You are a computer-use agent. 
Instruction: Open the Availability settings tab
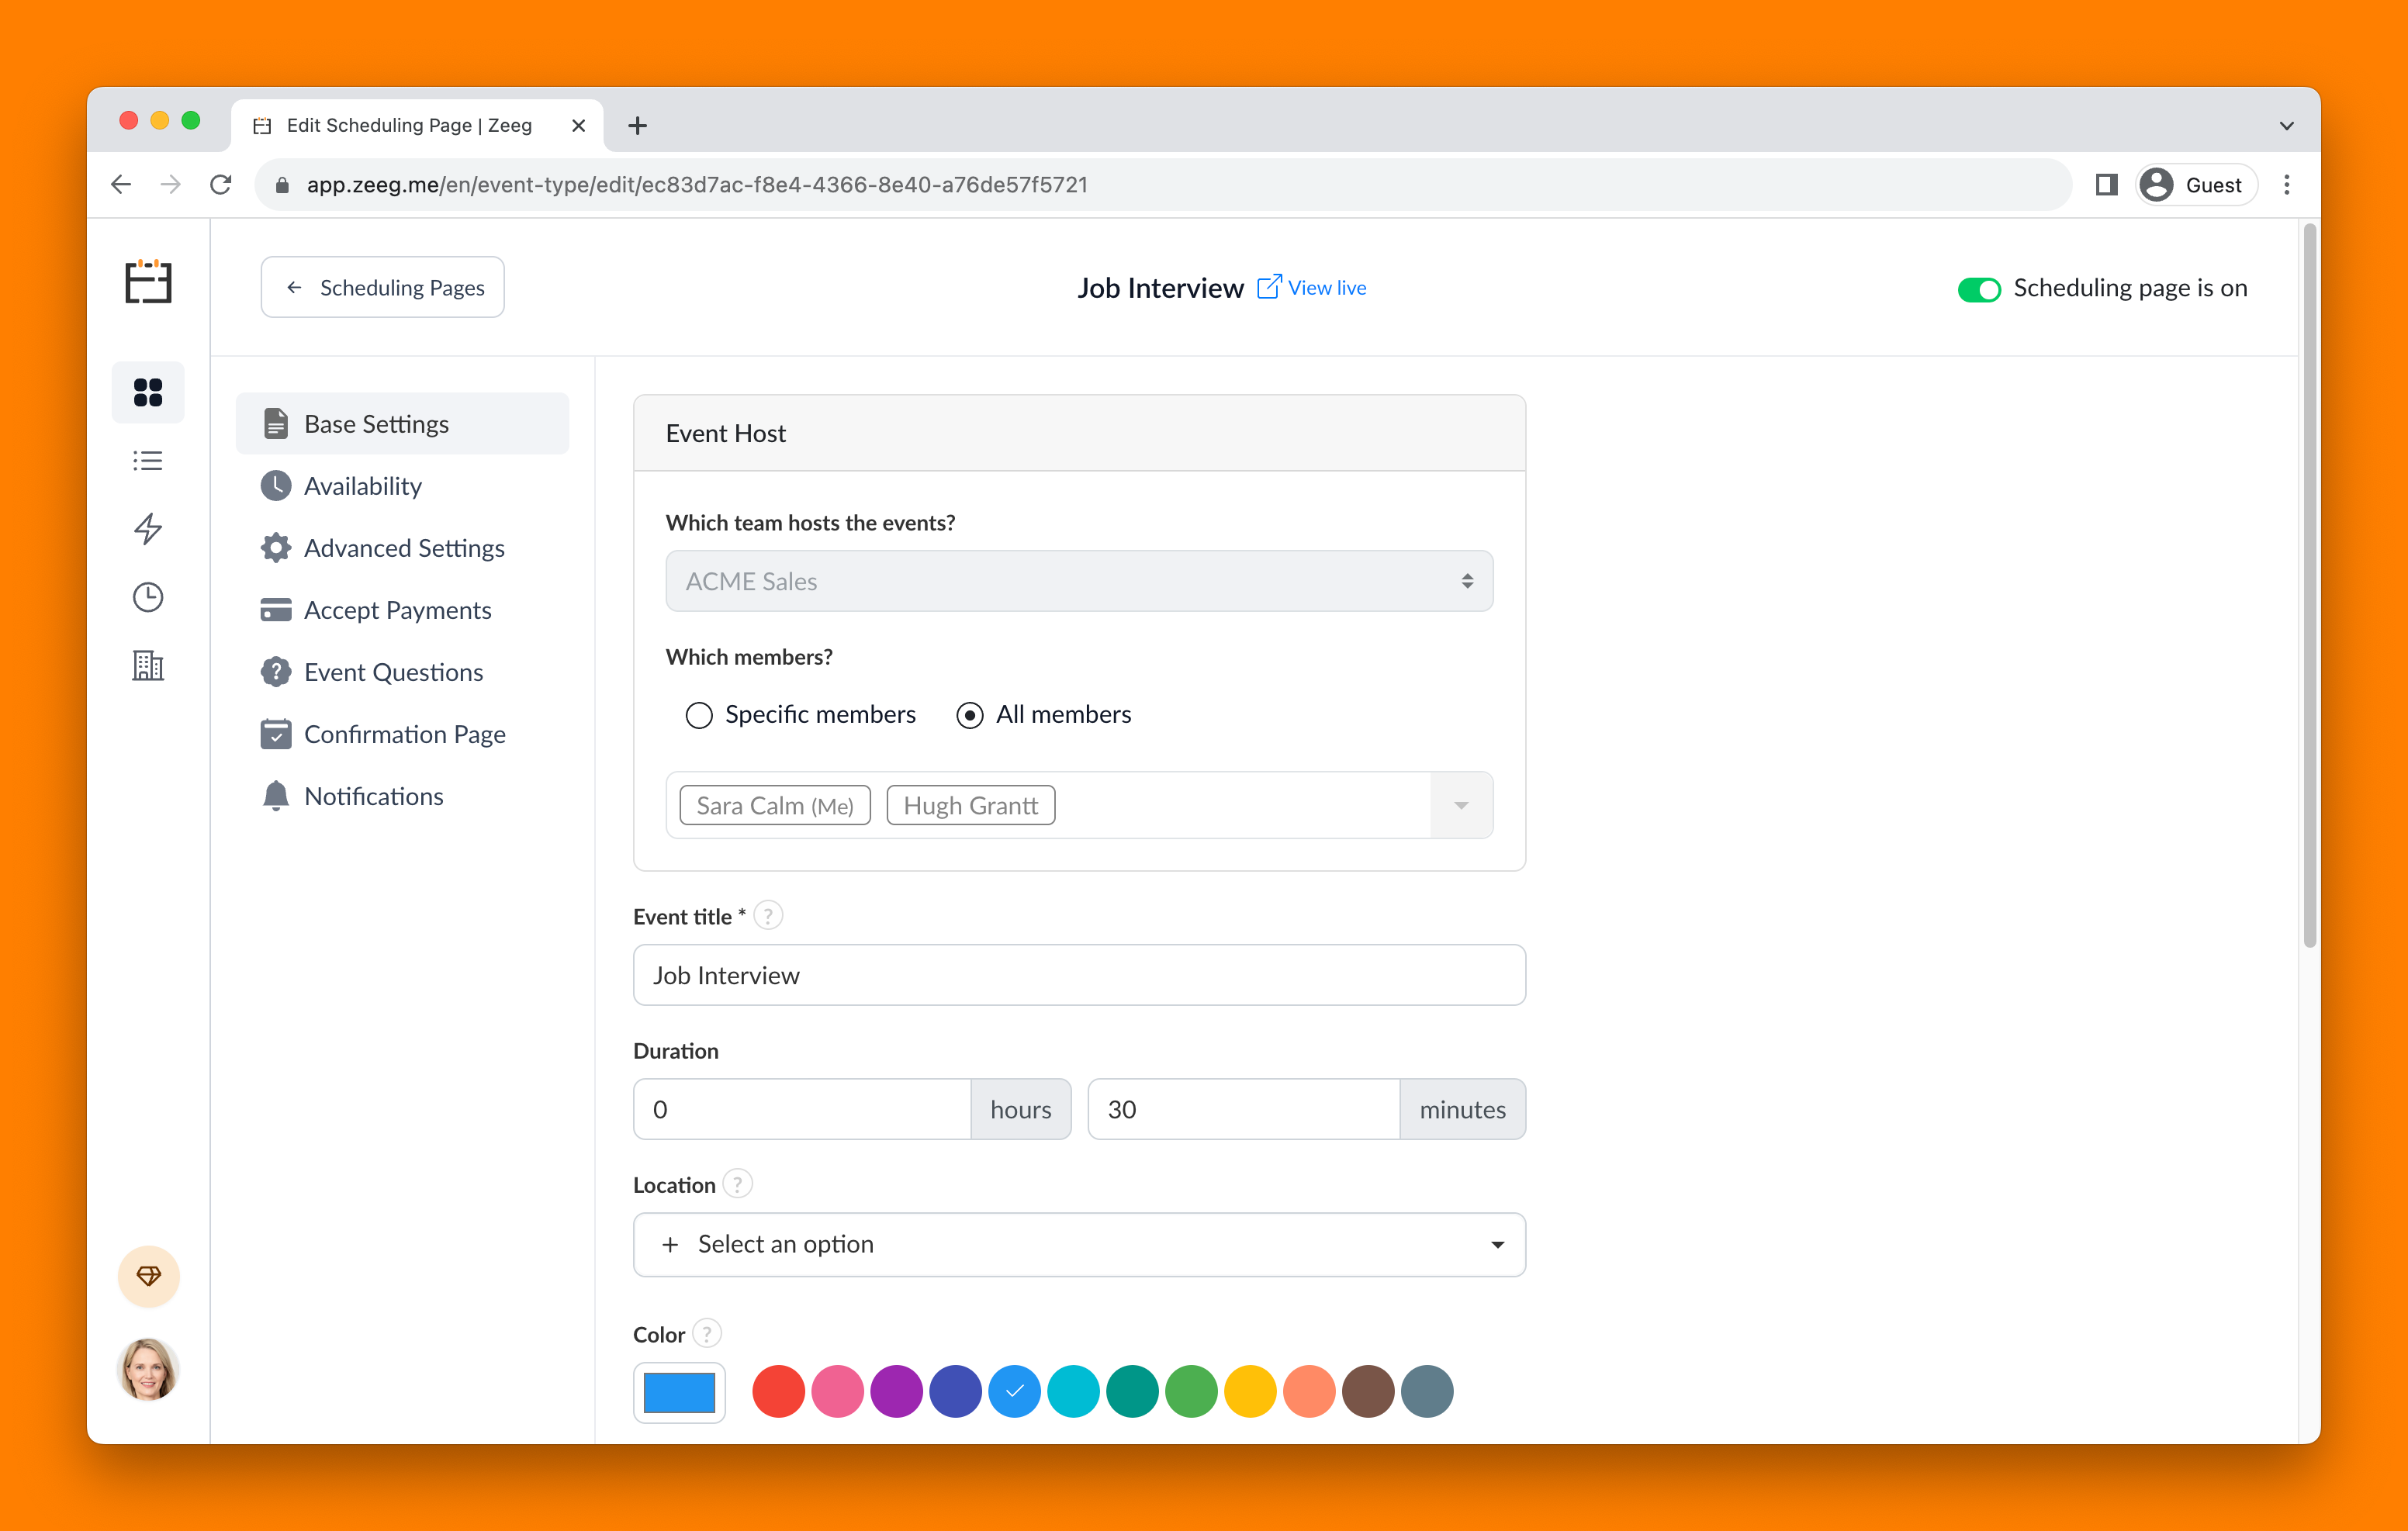coord(362,486)
